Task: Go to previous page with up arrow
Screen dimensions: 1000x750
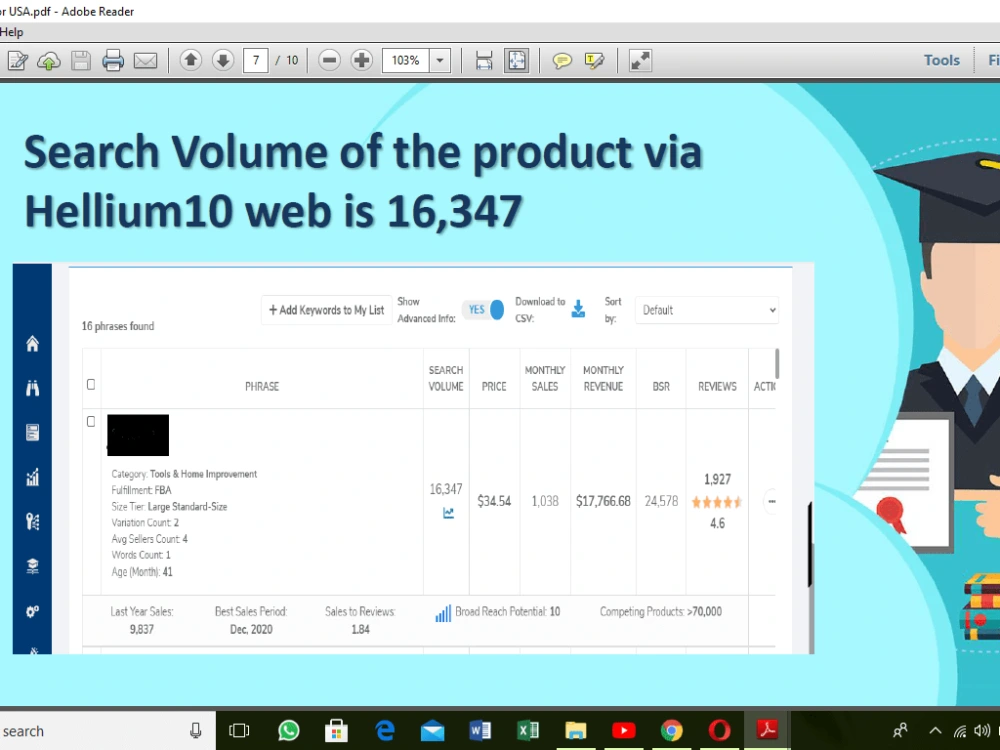Action: point(190,61)
